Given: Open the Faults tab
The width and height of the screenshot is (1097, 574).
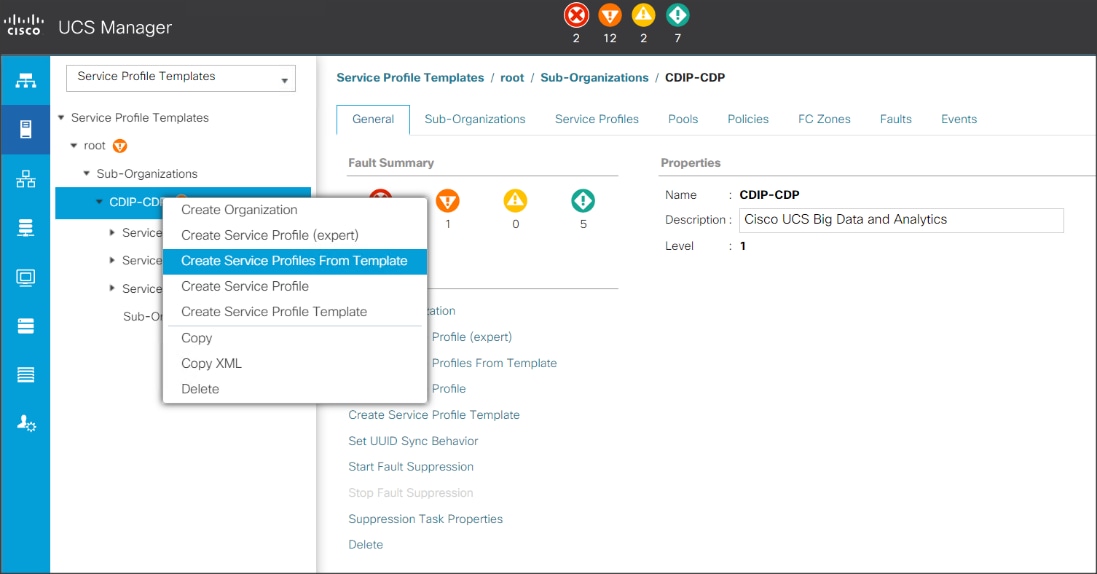Looking at the screenshot, I should point(896,120).
